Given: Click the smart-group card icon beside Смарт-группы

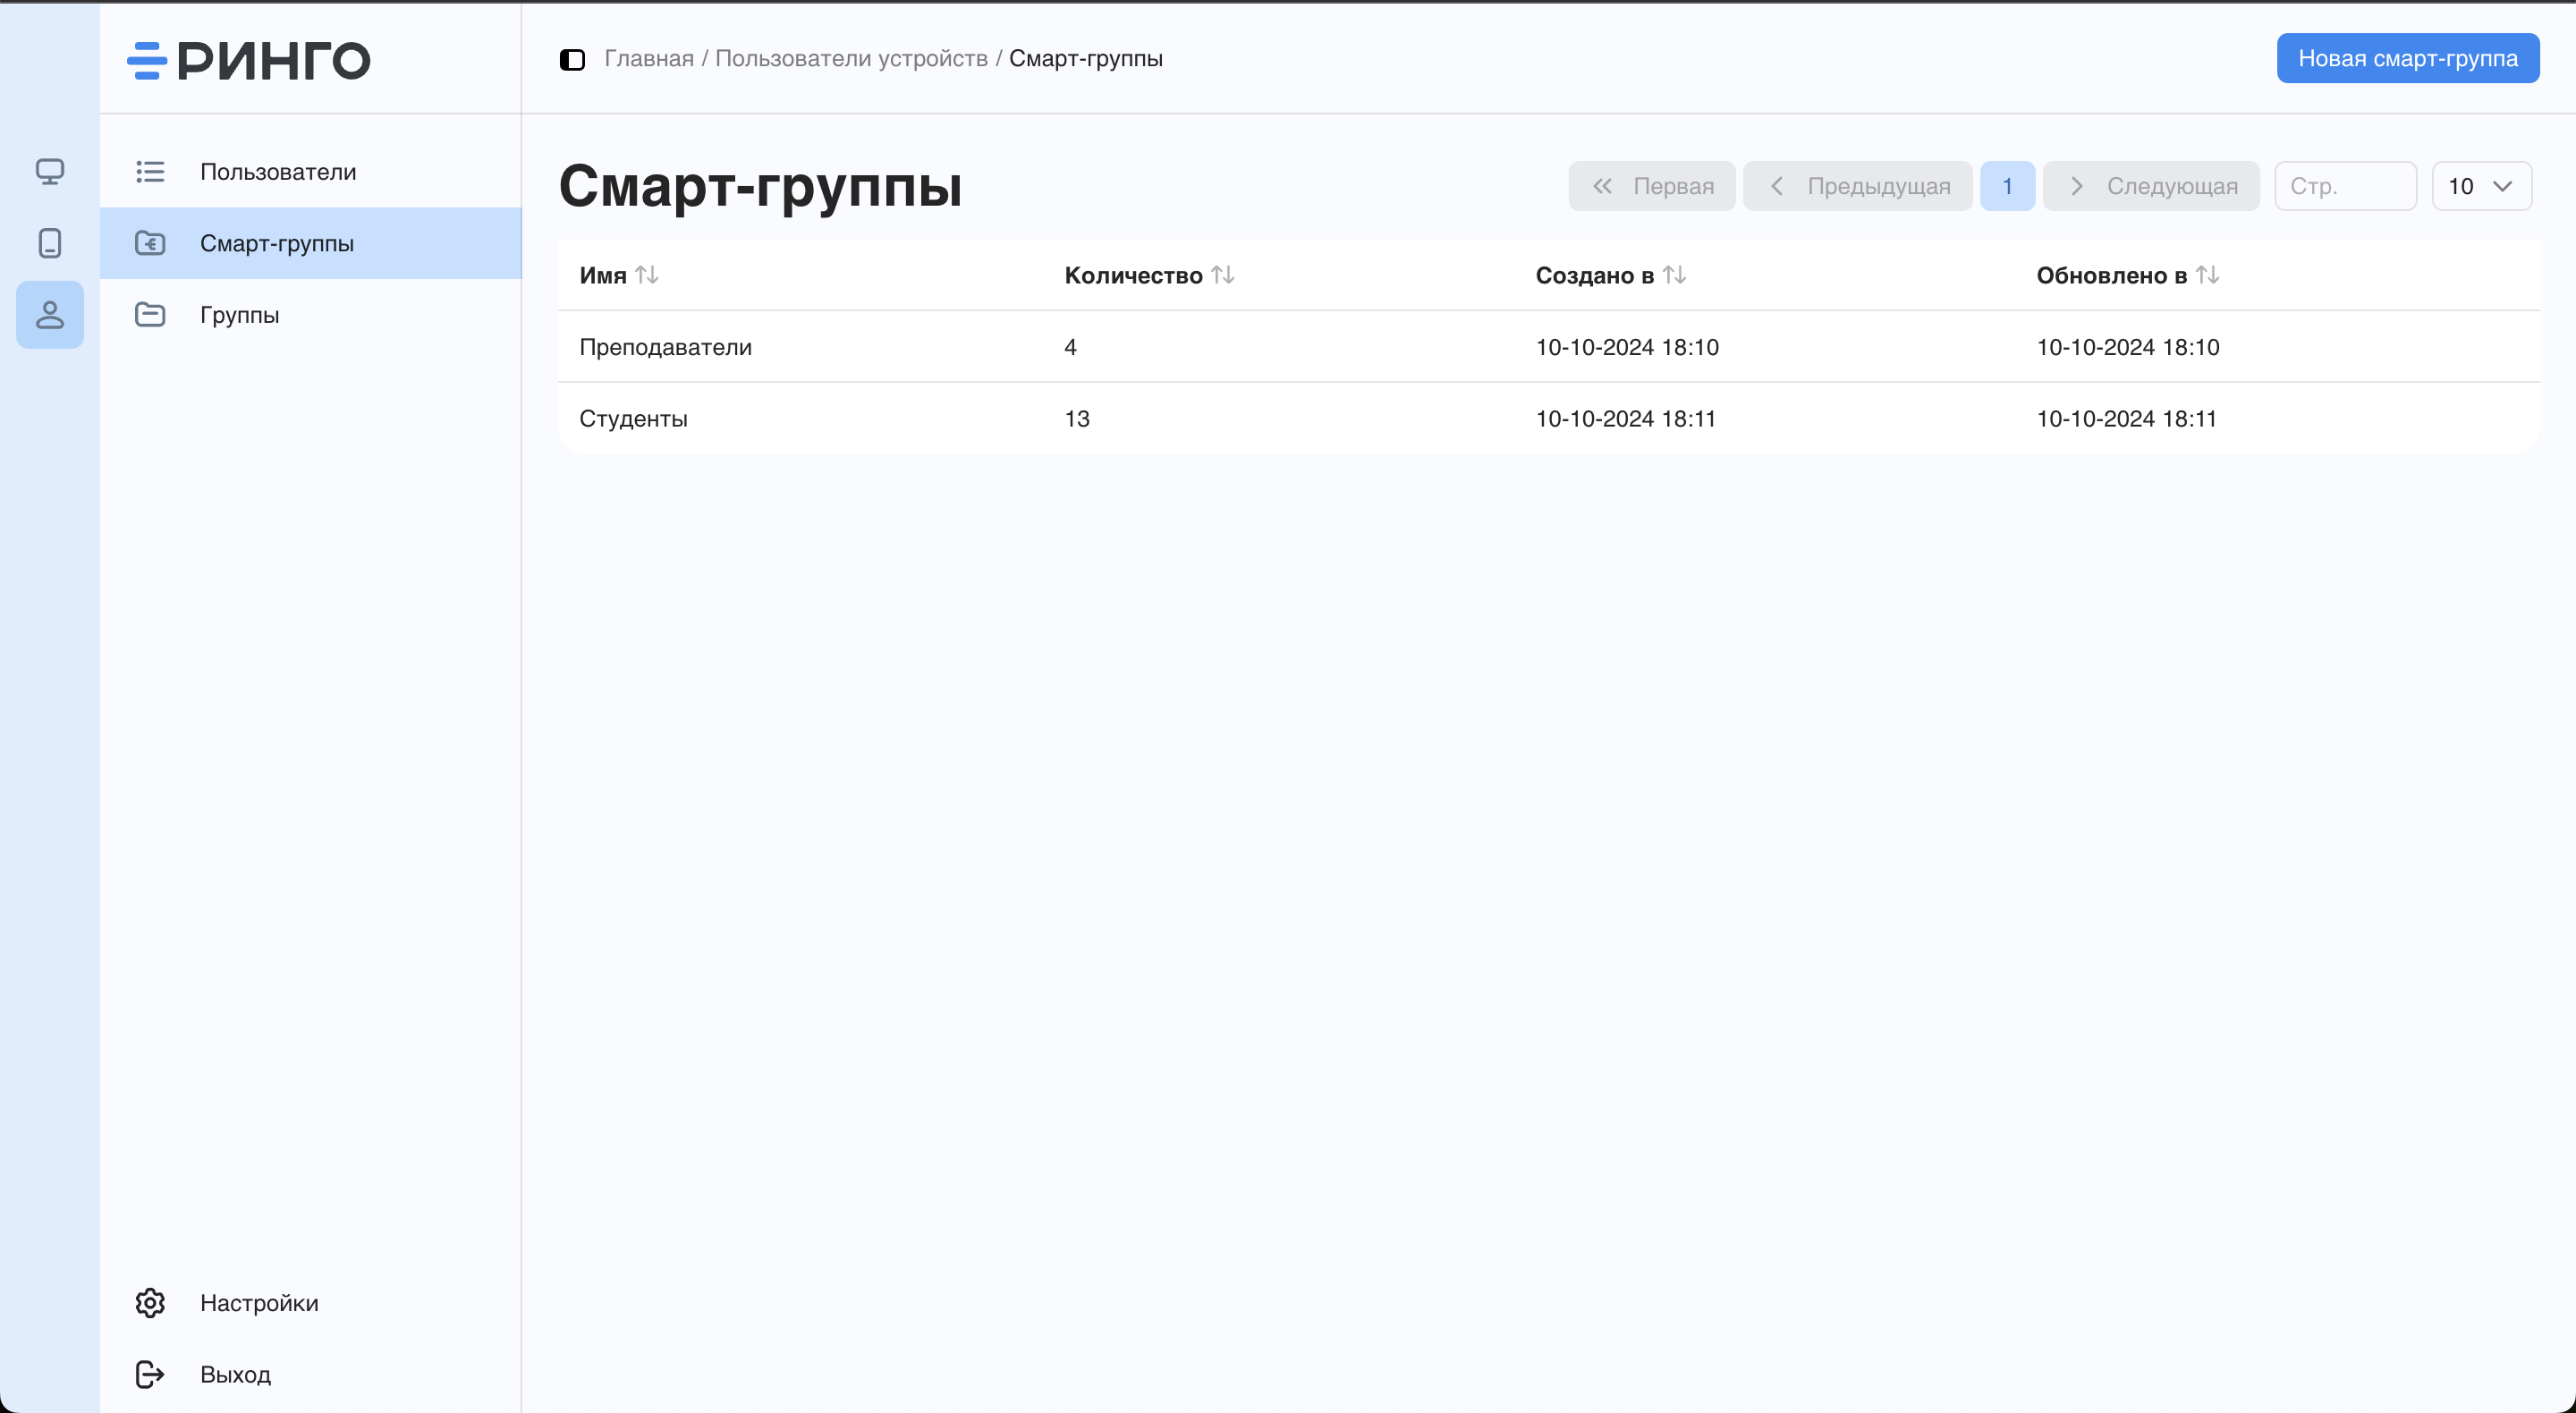Looking at the screenshot, I should (x=149, y=243).
